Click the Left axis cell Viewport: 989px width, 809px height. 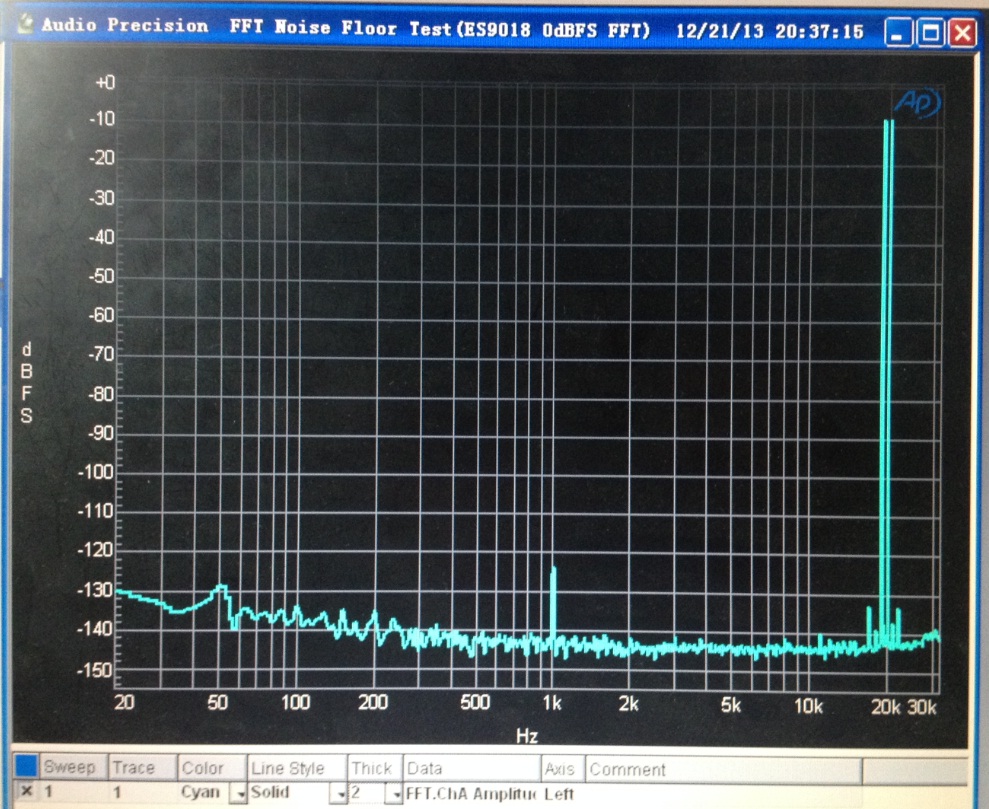tap(563, 794)
